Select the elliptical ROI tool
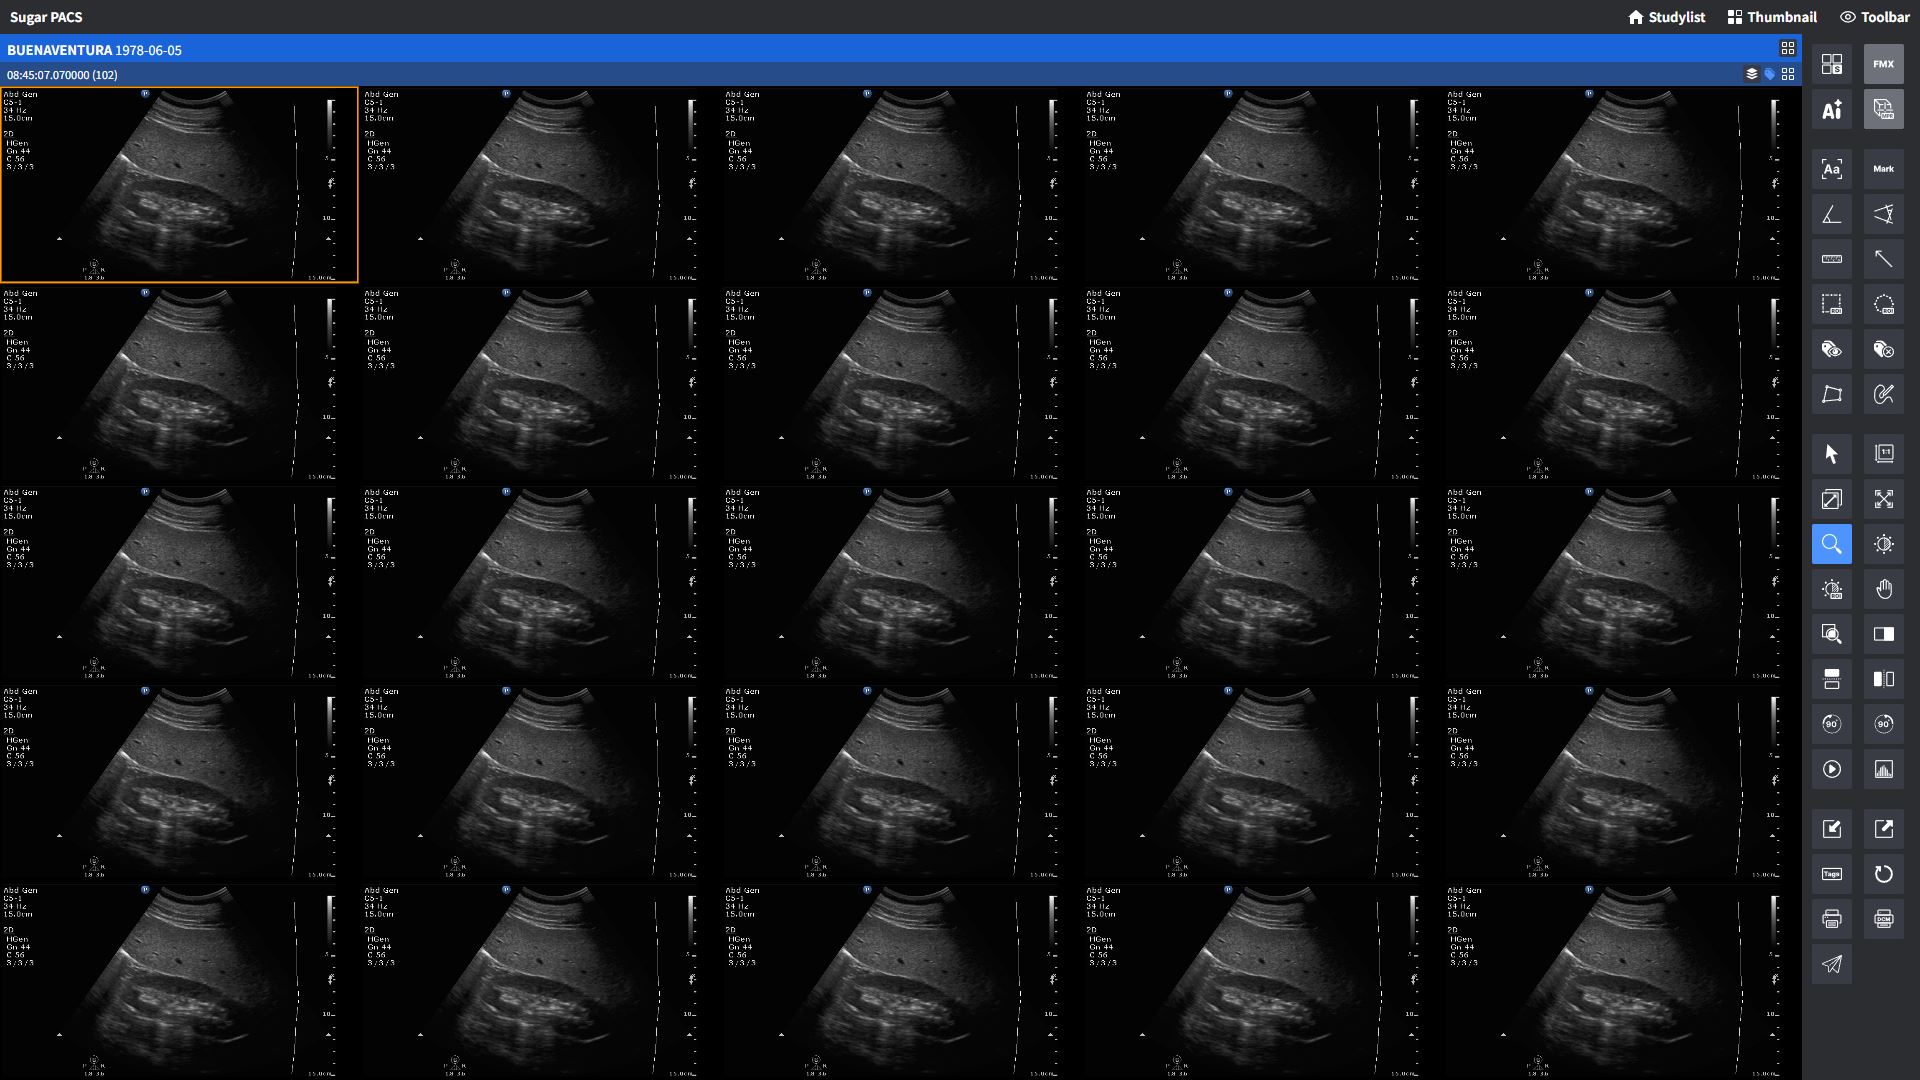The width and height of the screenshot is (1920, 1080). point(1883,304)
